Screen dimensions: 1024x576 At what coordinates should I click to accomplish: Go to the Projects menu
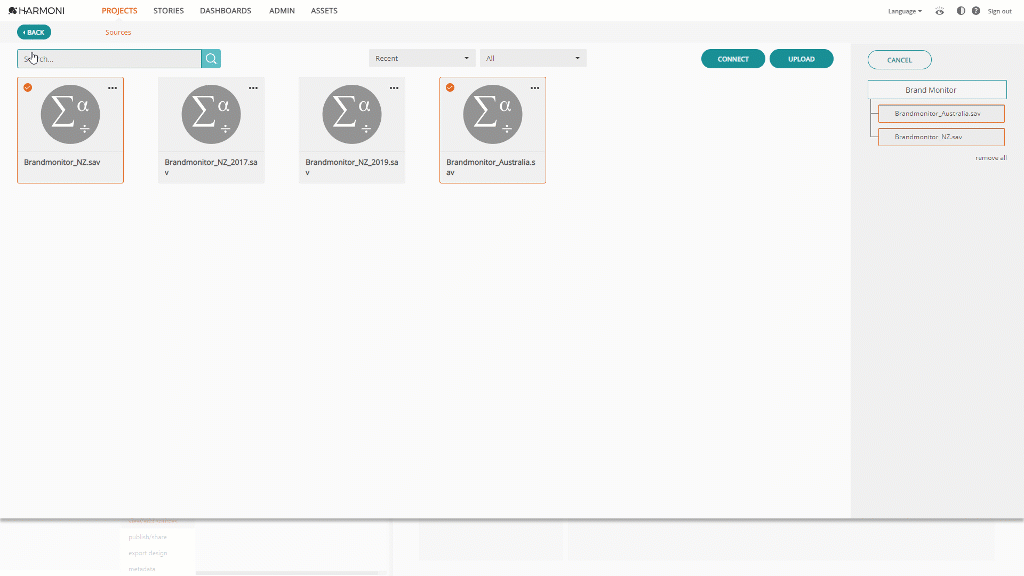pyautogui.click(x=120, y=10)
